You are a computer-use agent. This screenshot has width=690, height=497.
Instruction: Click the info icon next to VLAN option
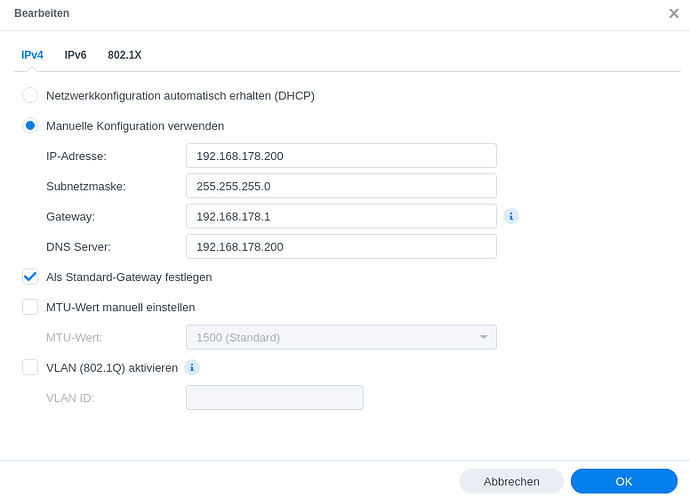click(192, 367)
